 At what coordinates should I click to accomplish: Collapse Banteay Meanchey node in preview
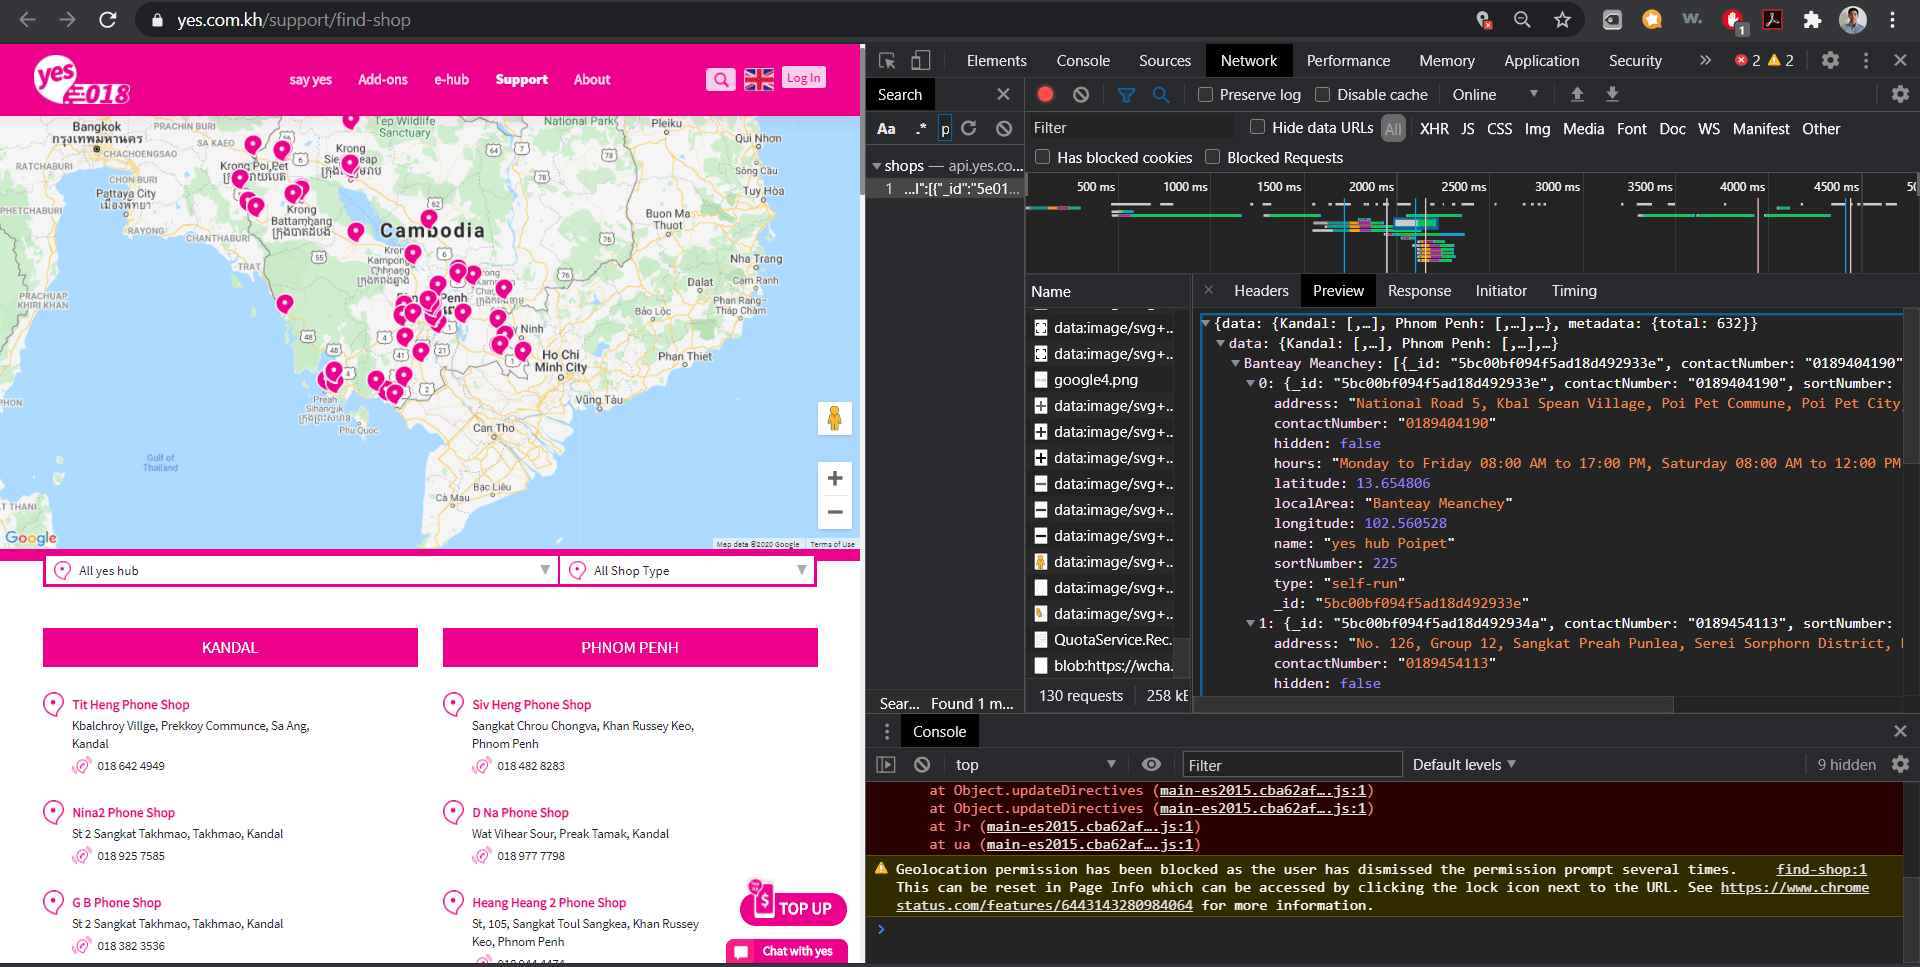point(1236,363)
